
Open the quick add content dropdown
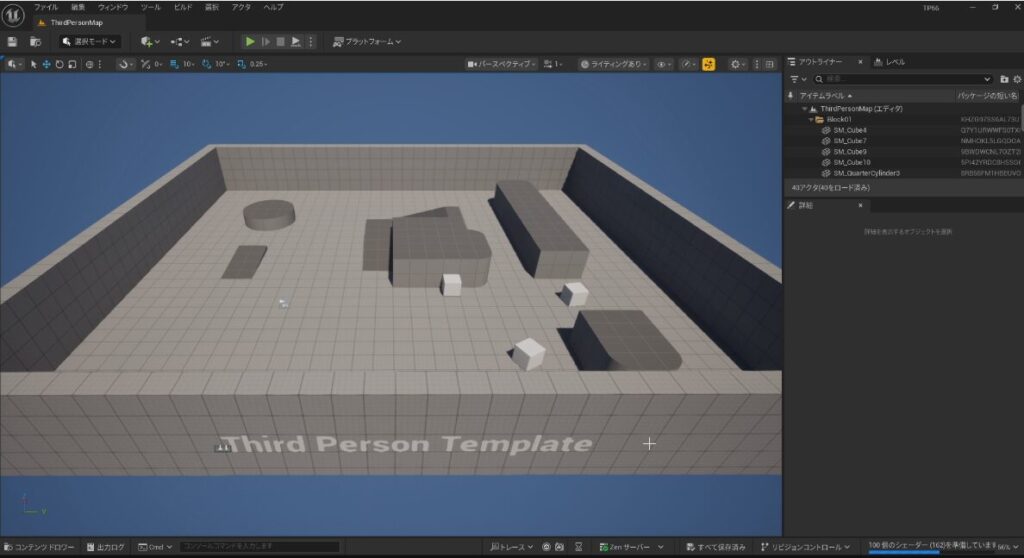[150, 42]
